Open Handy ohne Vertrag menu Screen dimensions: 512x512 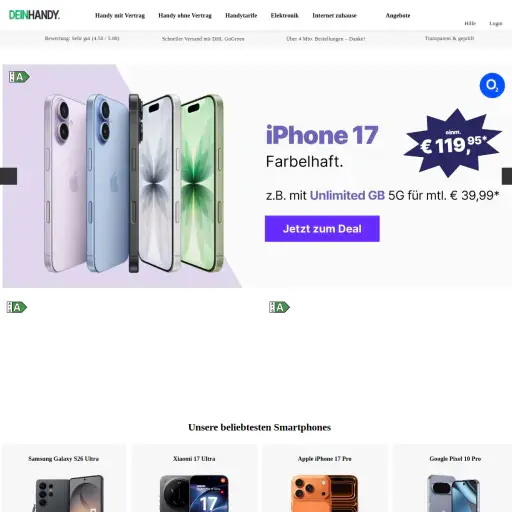(x=185, y=16)
